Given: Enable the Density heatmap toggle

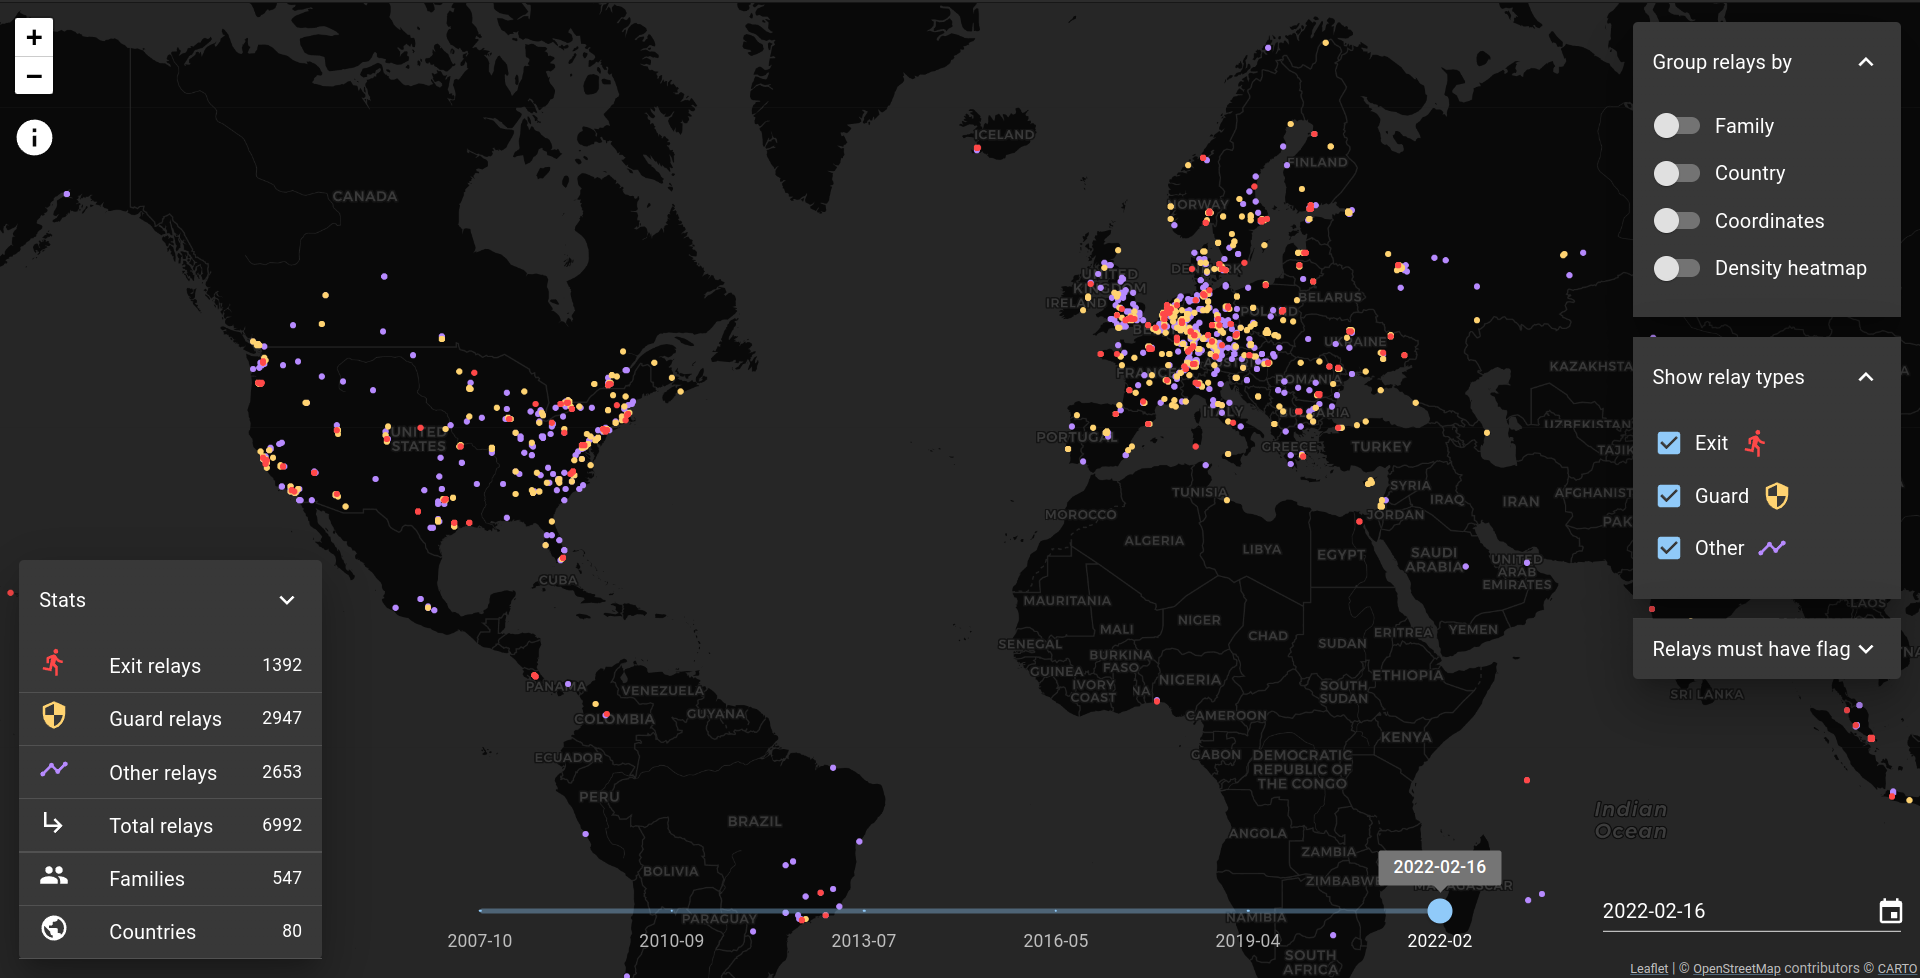Looking at the screenshot, I should (1676, 268).
